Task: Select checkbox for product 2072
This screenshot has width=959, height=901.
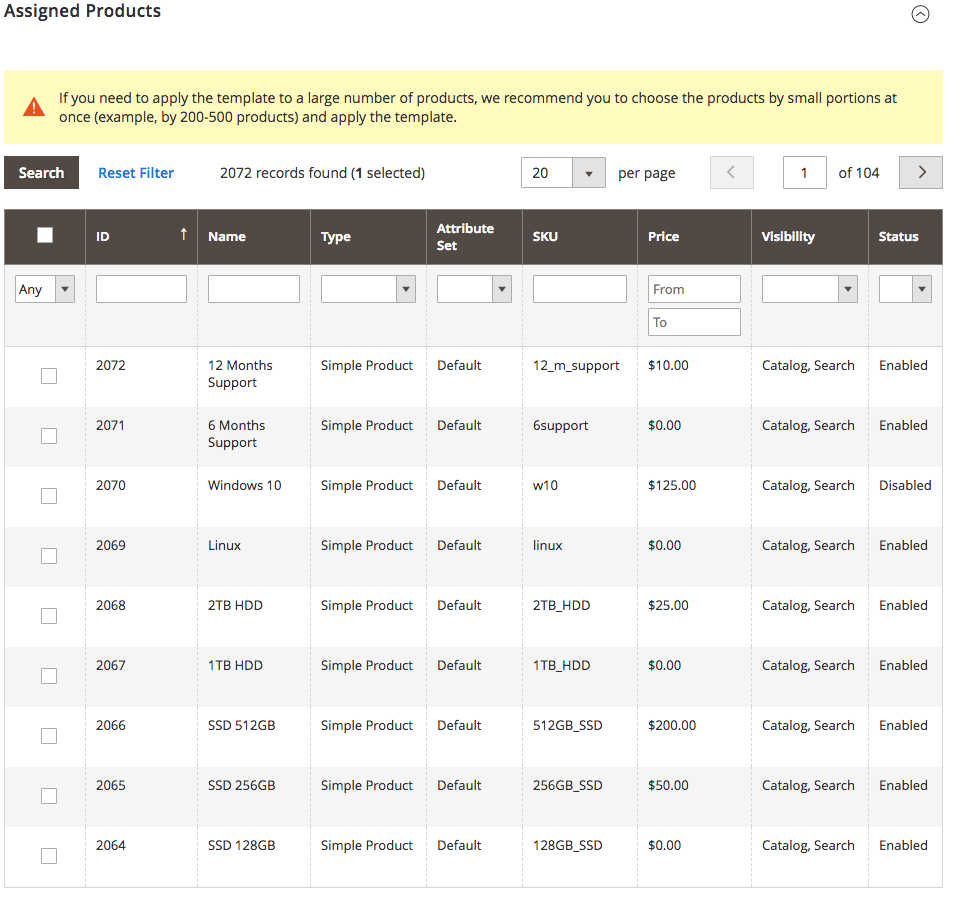Action: point(49,376)
